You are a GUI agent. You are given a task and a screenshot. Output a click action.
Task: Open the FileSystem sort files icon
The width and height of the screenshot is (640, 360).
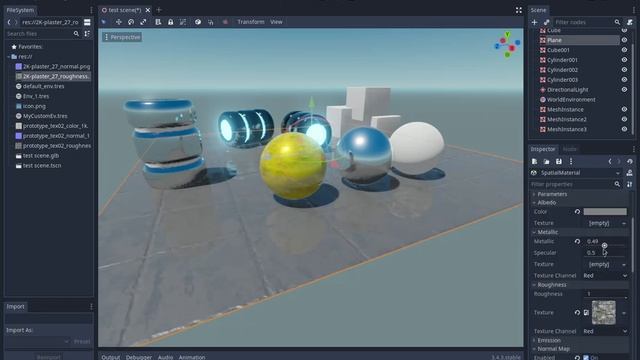(x=87, y=34)
